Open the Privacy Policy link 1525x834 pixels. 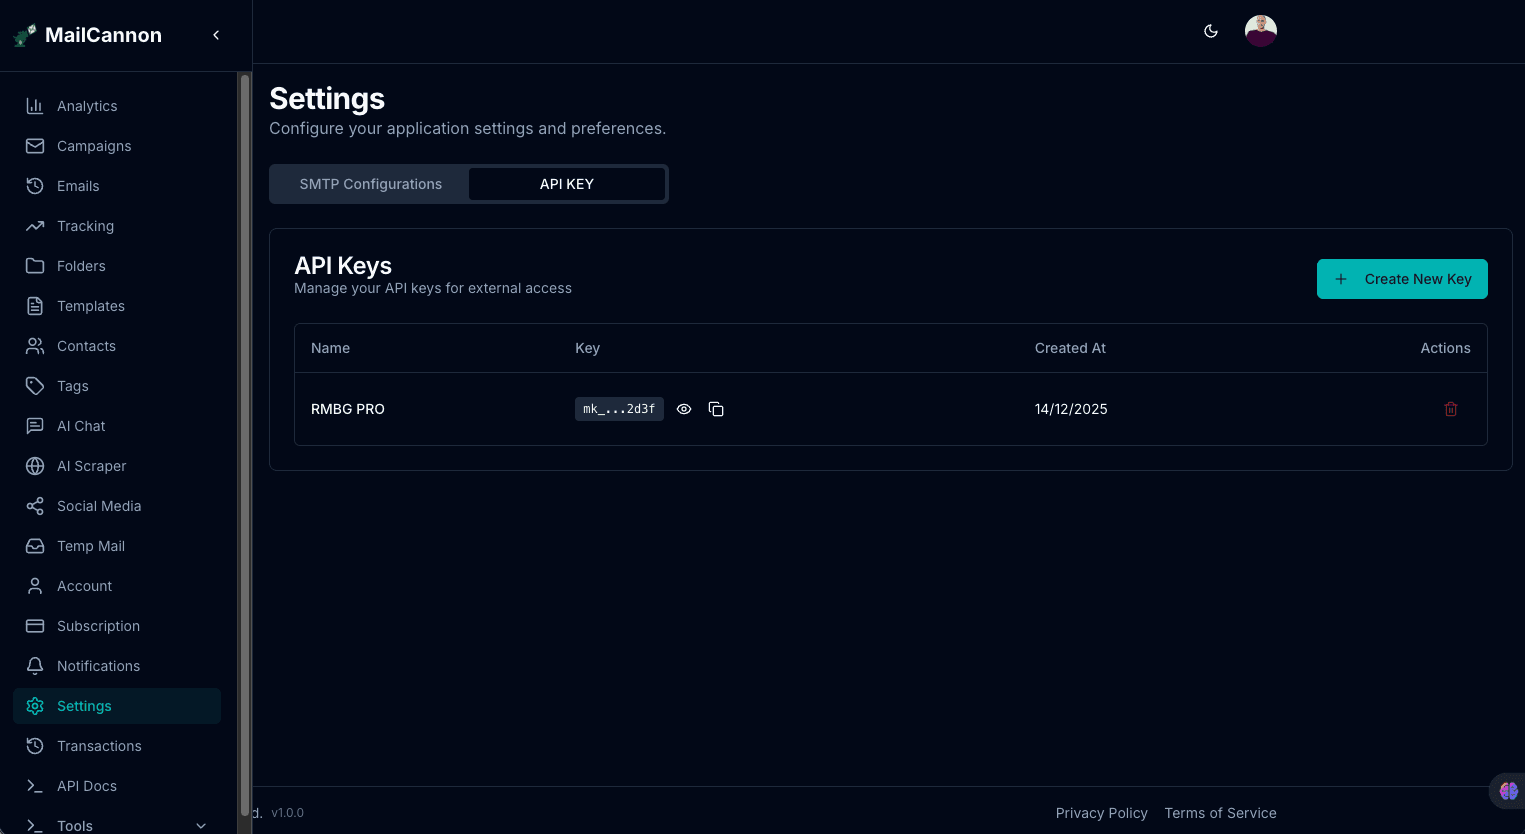(x=1102, y=813)
